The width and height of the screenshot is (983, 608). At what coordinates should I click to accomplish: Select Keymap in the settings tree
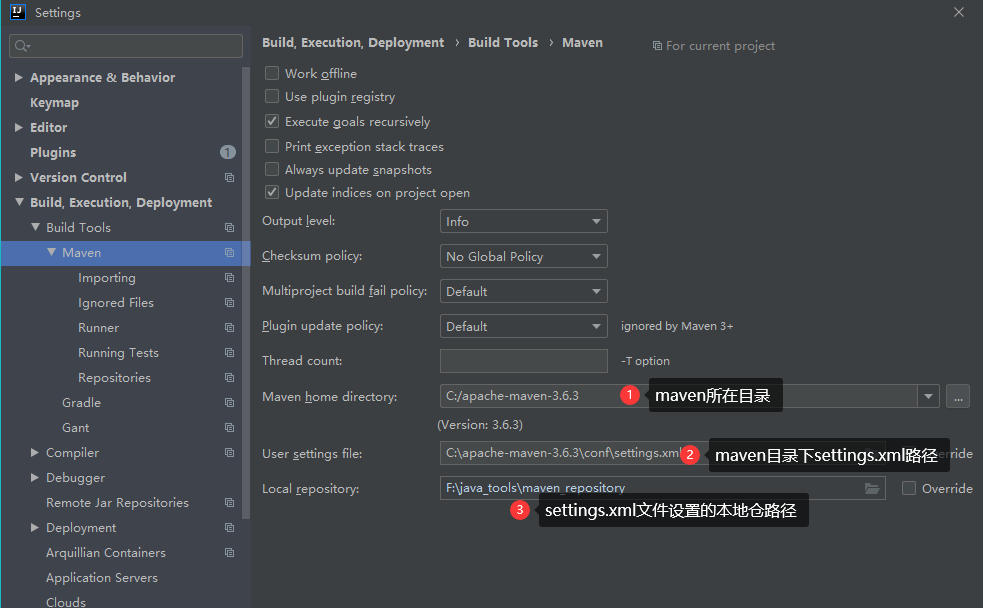[55, 103]
